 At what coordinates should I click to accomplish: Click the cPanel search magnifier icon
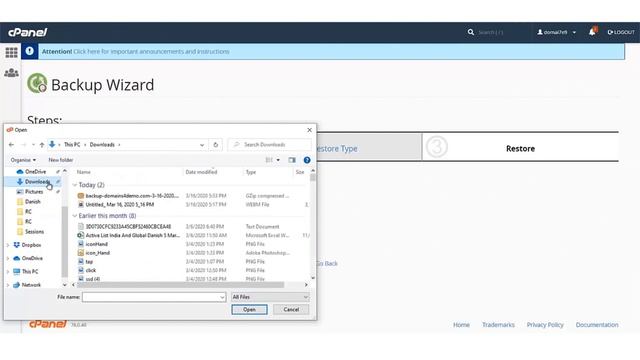point(471,32)
